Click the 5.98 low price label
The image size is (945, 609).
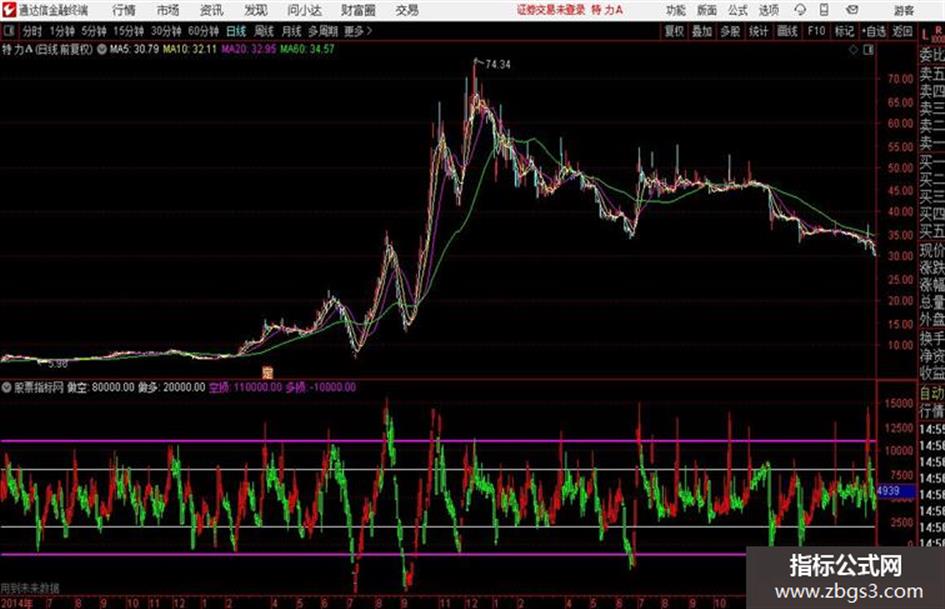58,364
